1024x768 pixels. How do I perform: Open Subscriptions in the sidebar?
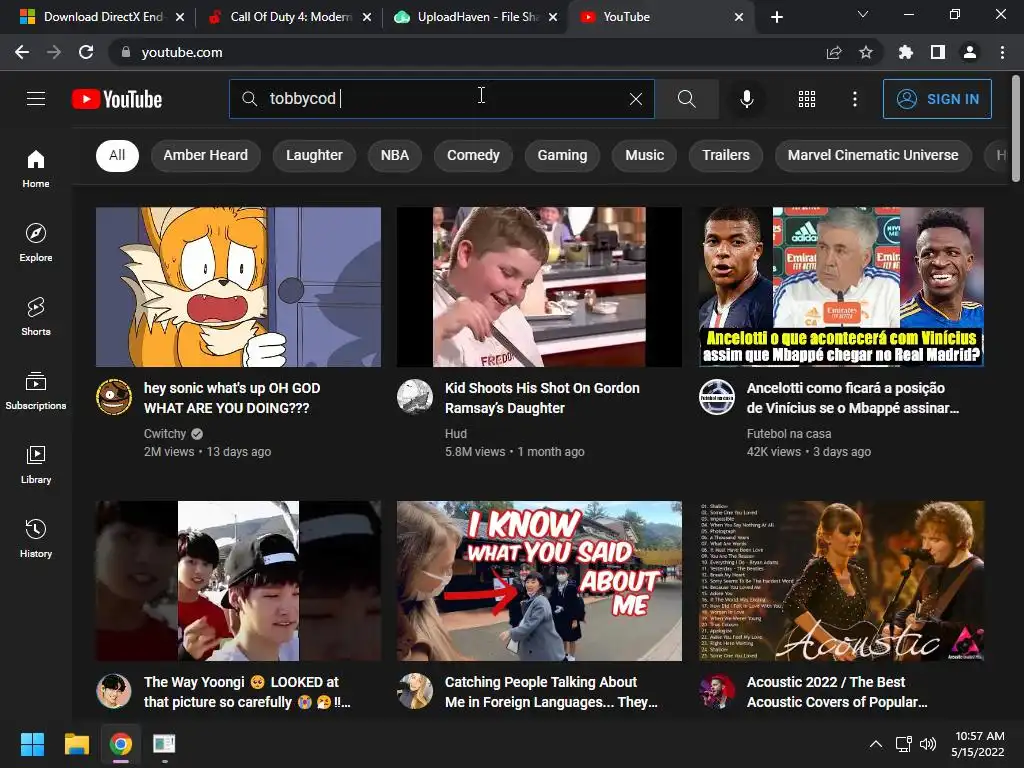36,391
